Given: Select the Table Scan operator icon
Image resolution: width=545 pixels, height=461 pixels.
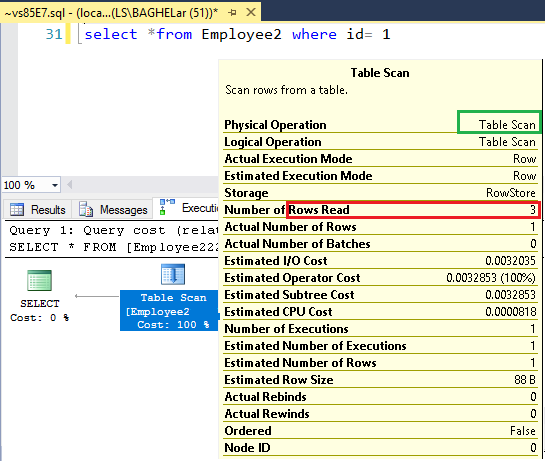Looking at the screenshot, I should tap(173, 274).
